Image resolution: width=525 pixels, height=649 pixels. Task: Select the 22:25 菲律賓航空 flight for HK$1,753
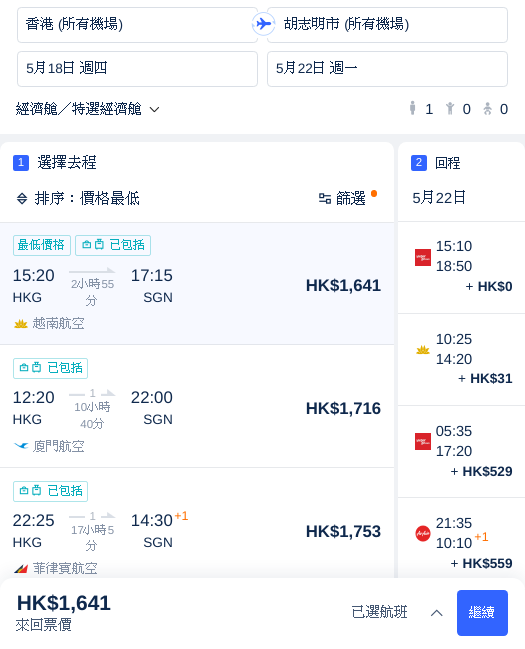(x=197, y=523)
